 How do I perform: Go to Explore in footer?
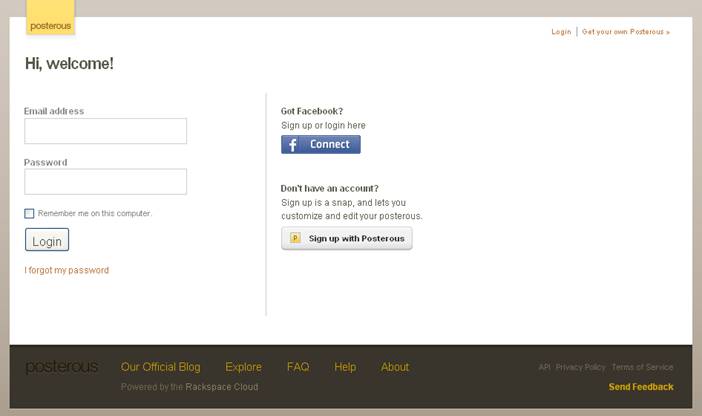click(x=244, y=367)
